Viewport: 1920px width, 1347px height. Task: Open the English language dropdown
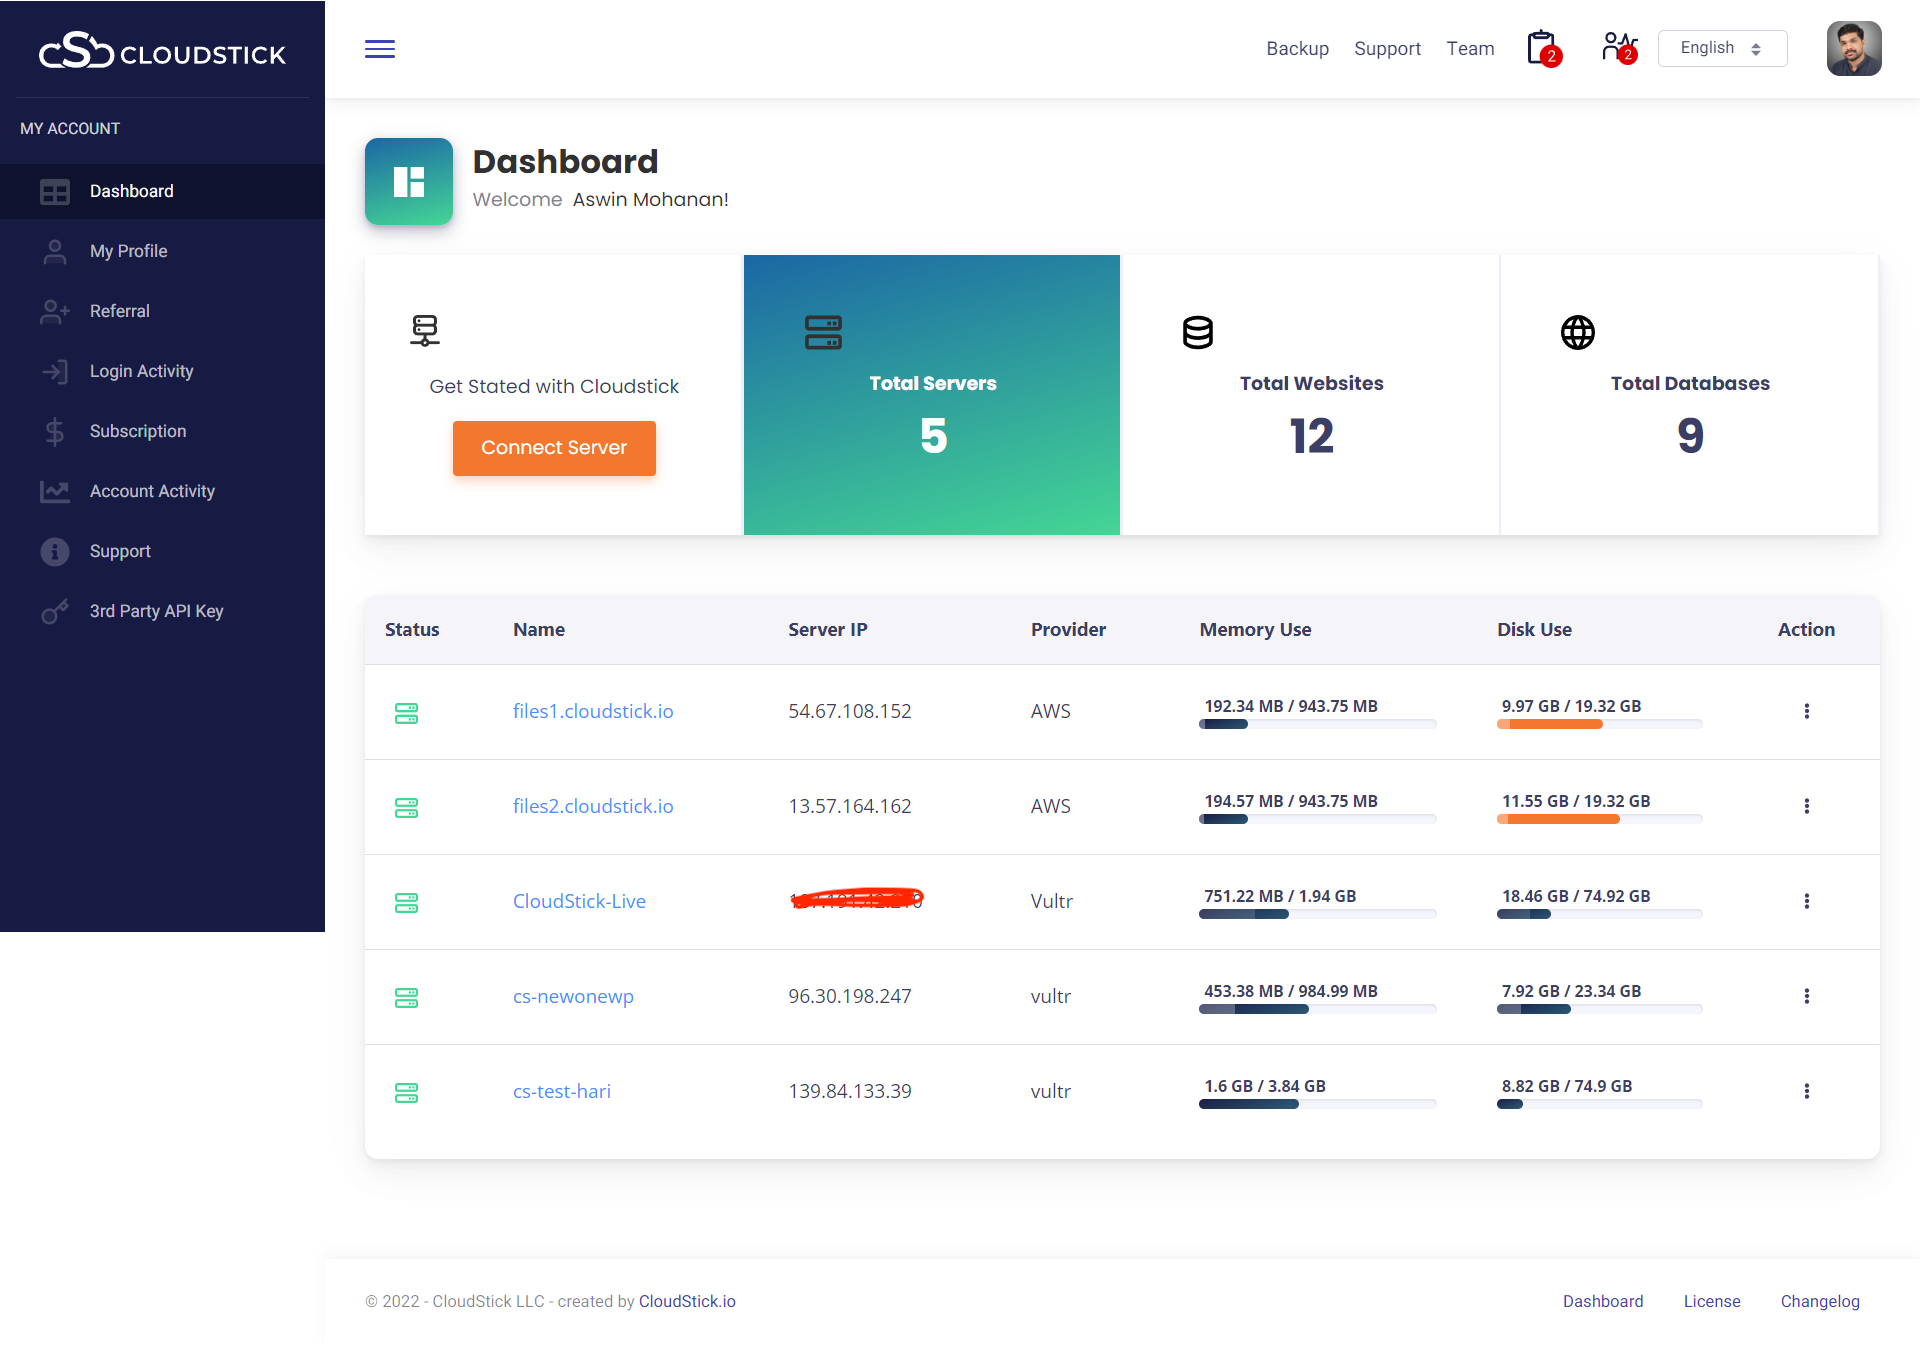click(x=1722, y=48)
